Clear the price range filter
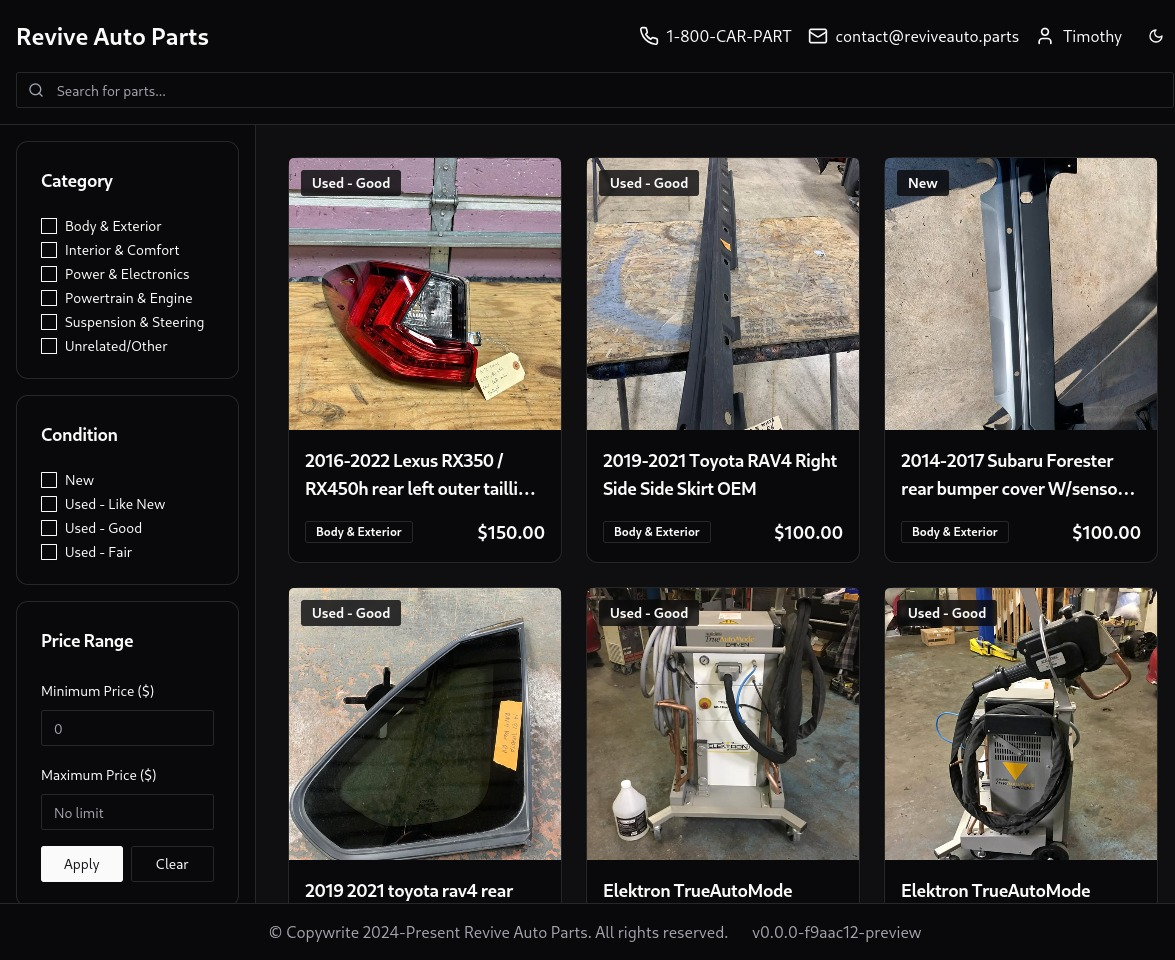Image resolution: width=1175 pixels, height=960 pixels. point(172,864)
